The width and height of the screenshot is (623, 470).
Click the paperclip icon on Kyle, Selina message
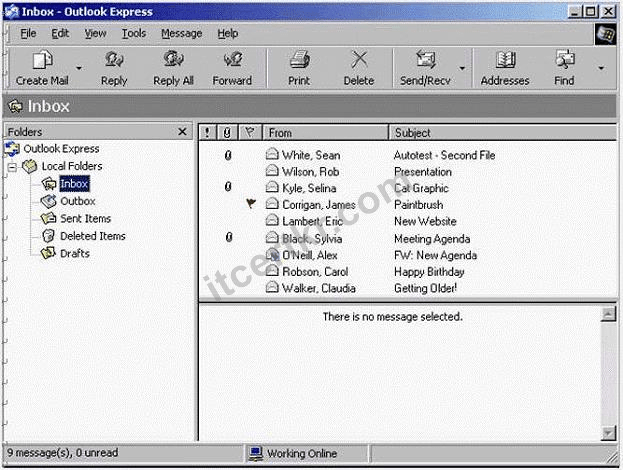(x=228, y=186)
